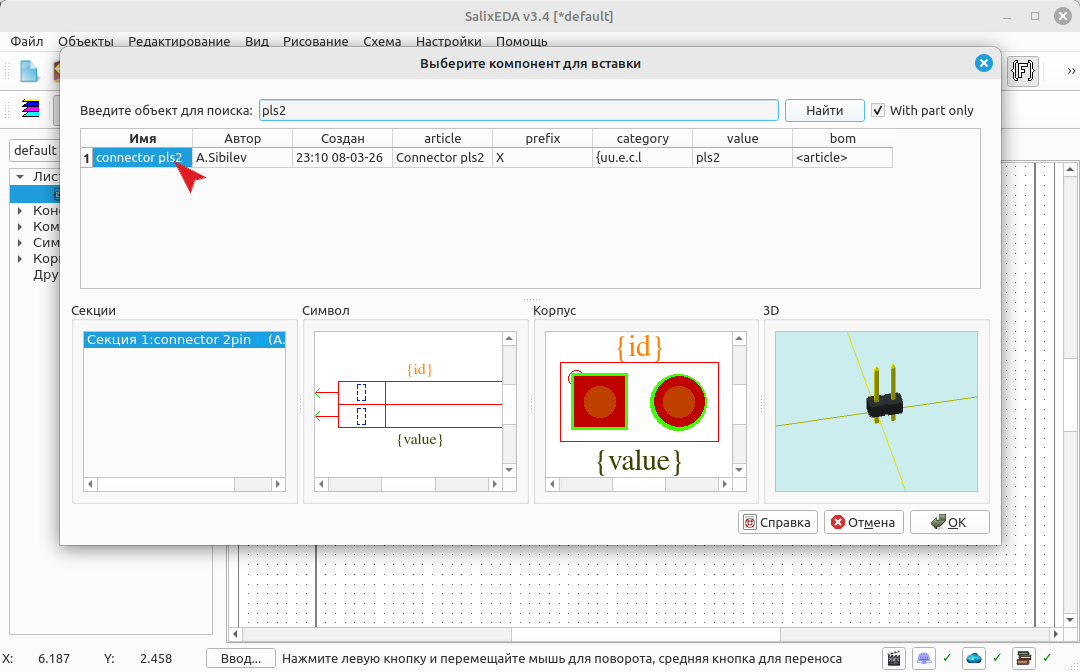Viewport: 1080px width, 672px height.
Task: Open the Файл menu
Action: 27,41
